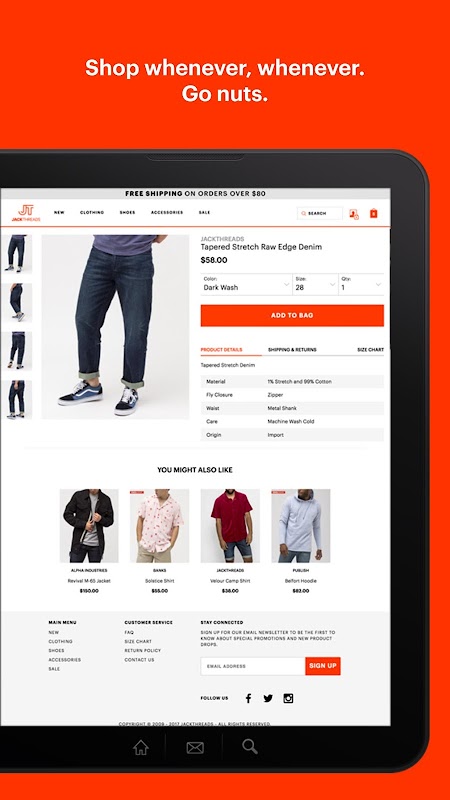Open the Clothing menu item
Screen dimensions: 450x800
(92, 212)
